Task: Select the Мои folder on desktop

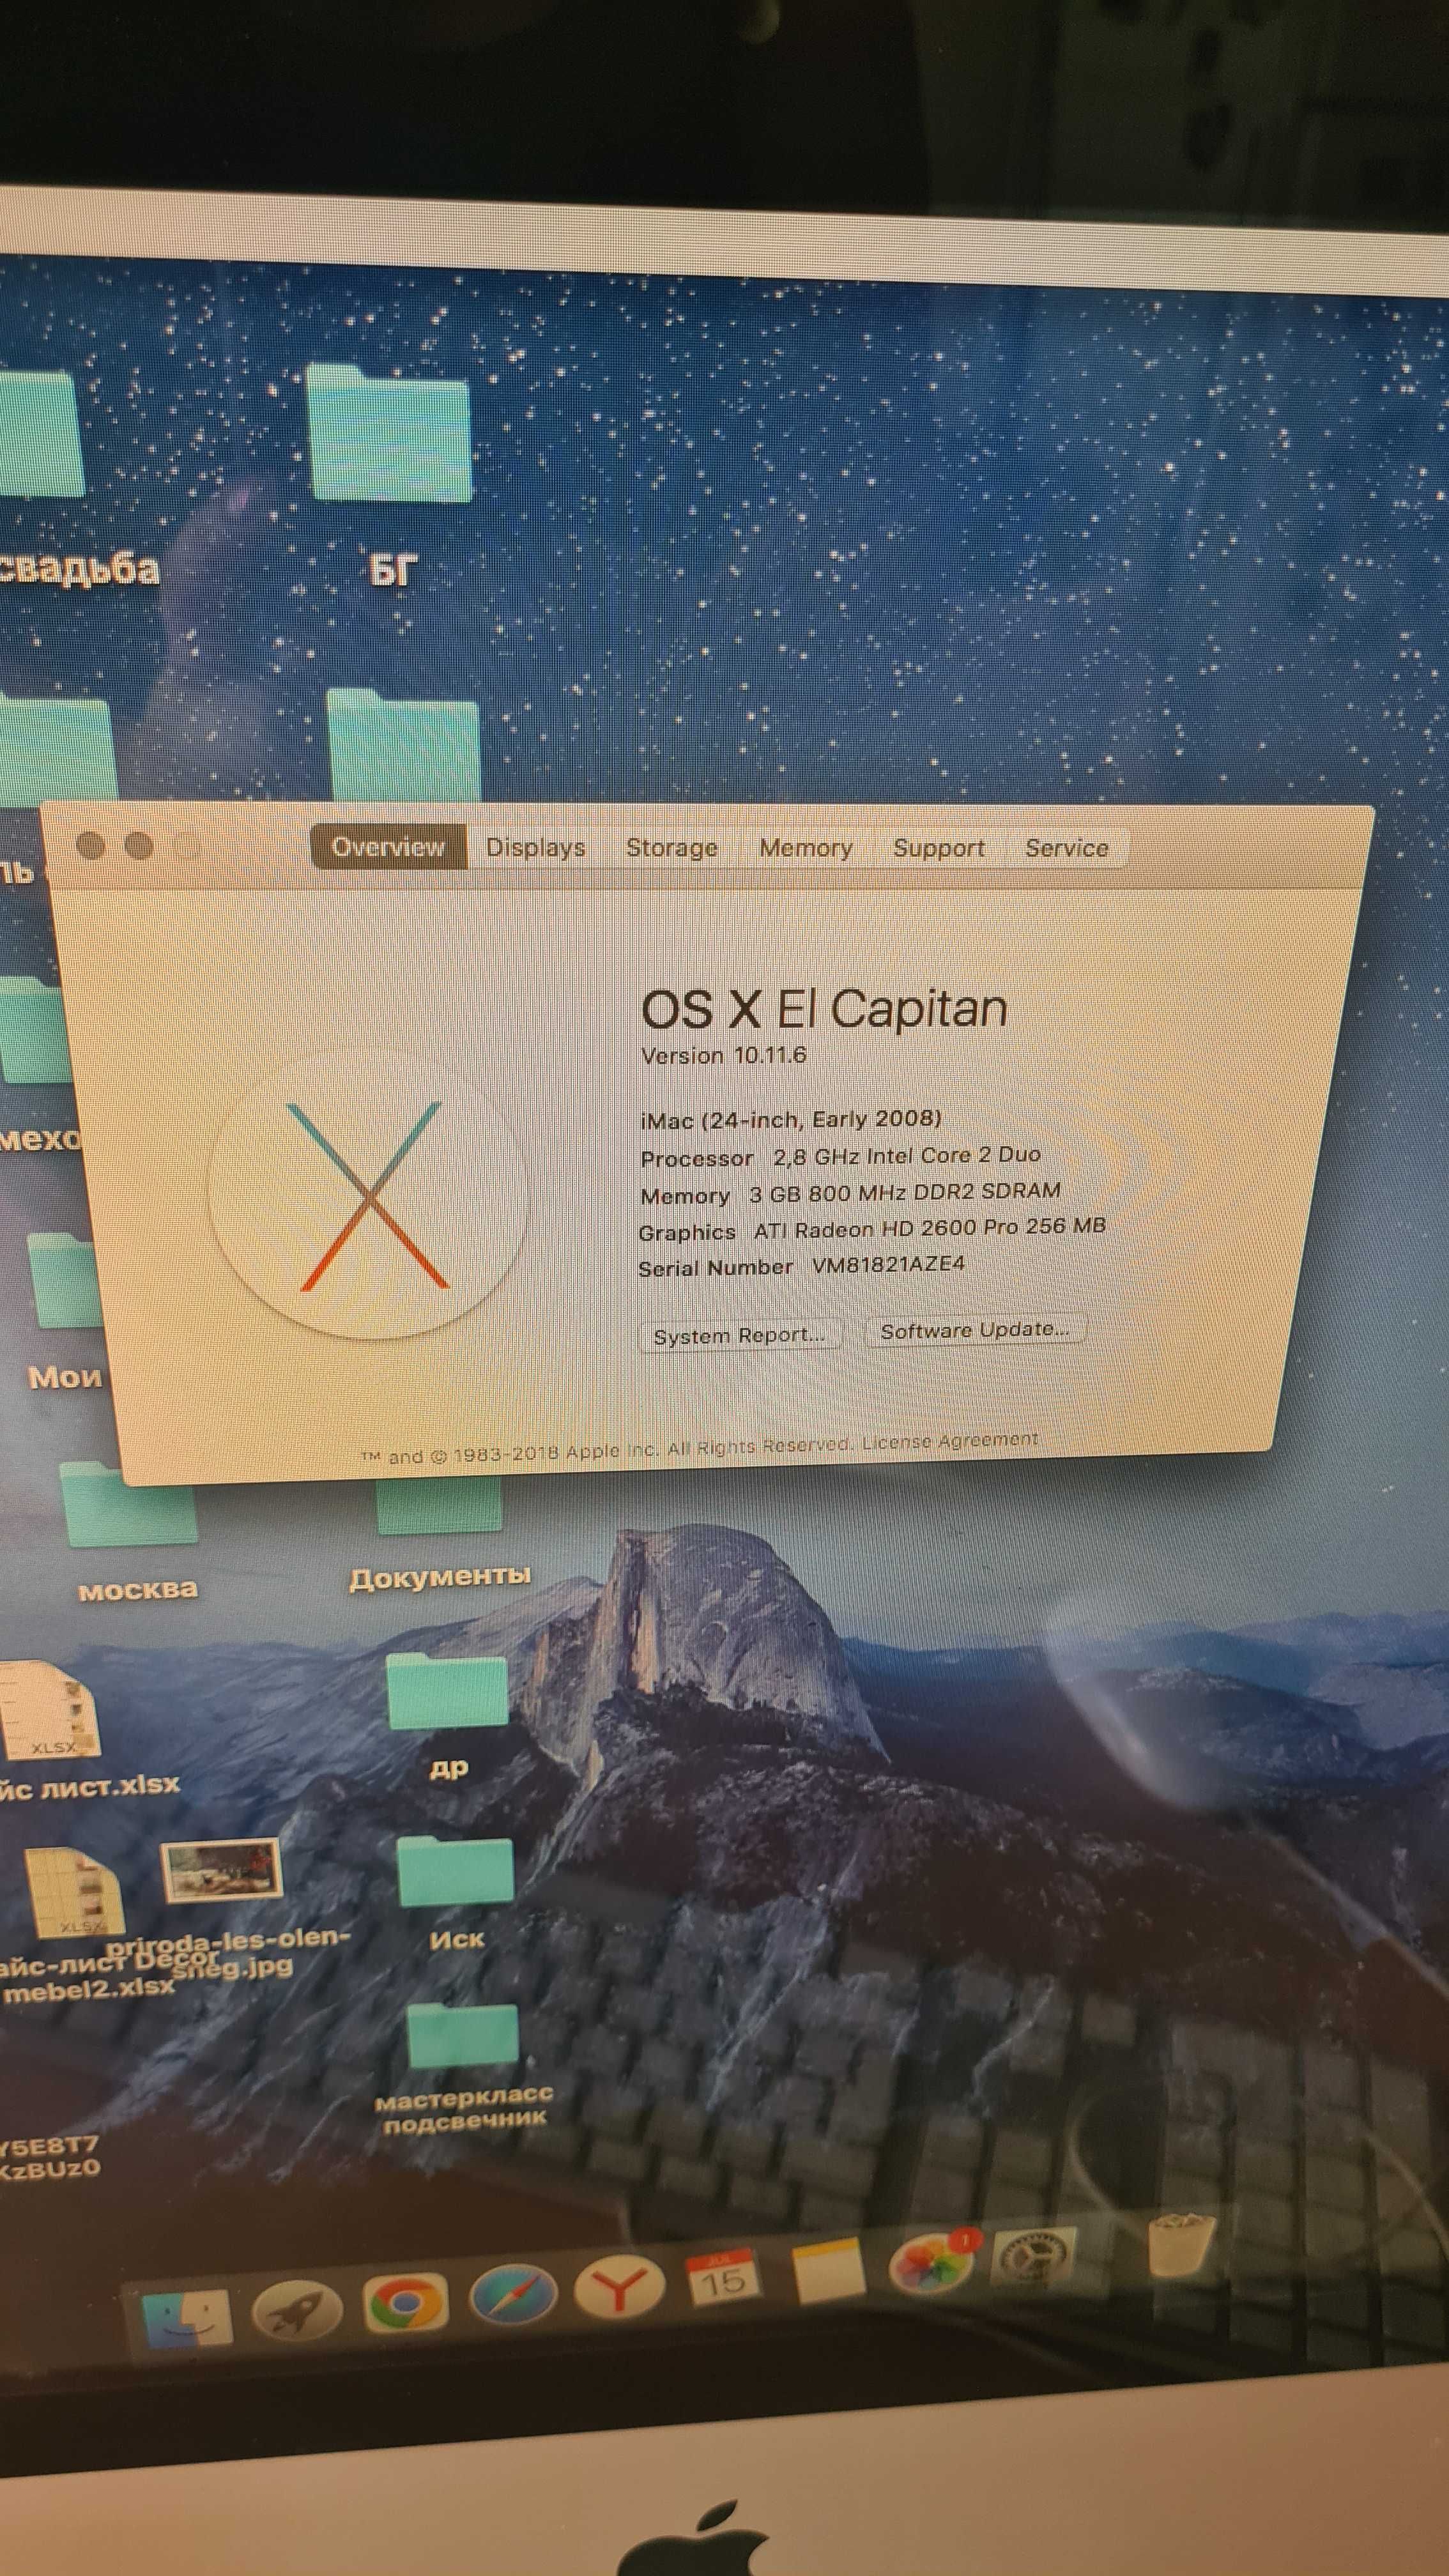Action: coord(65,1281)
